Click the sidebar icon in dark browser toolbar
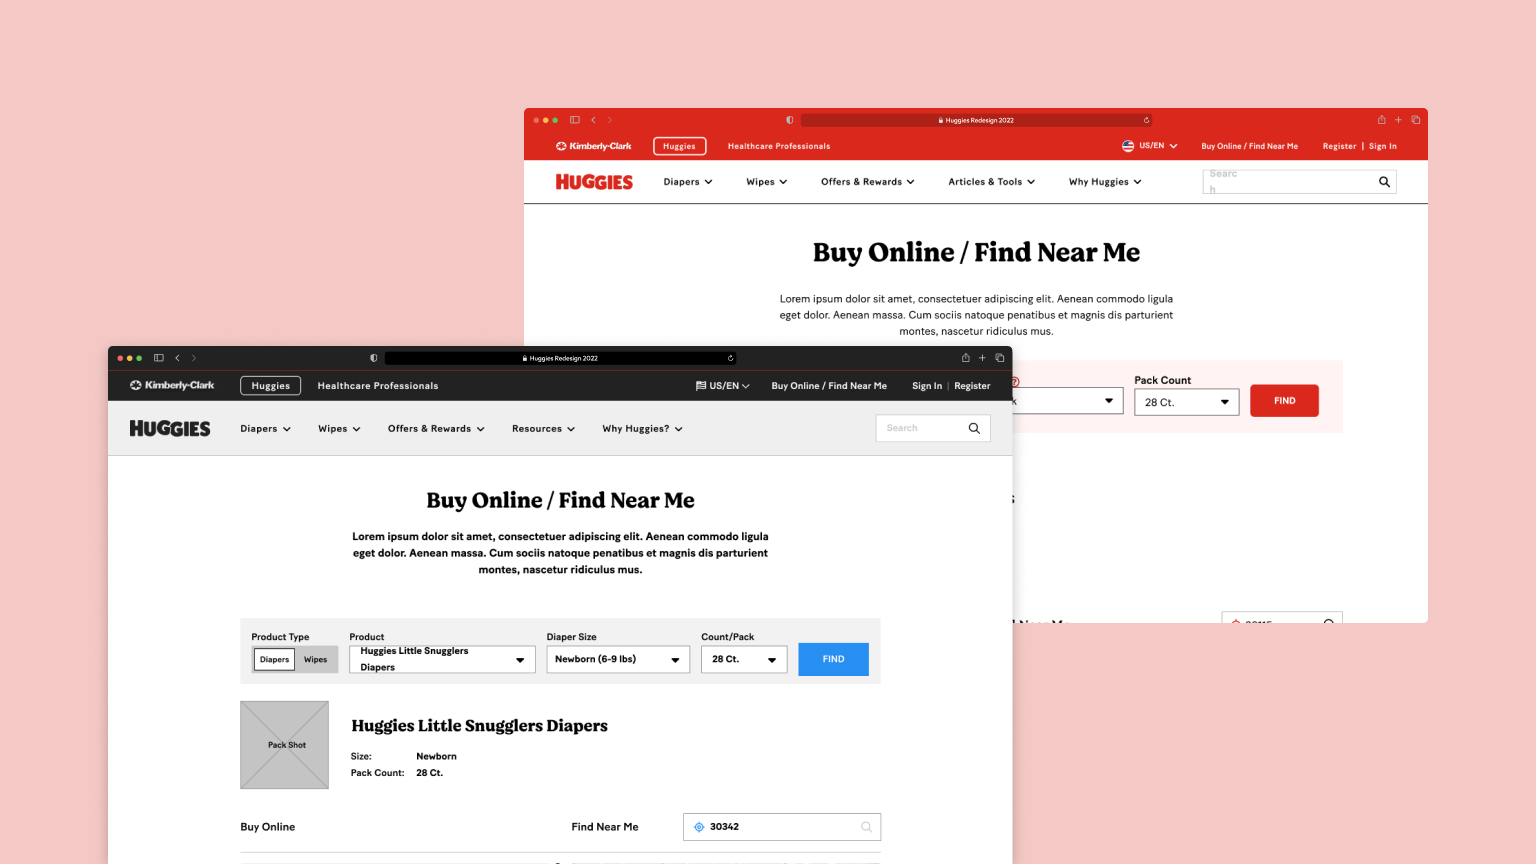 159,358
